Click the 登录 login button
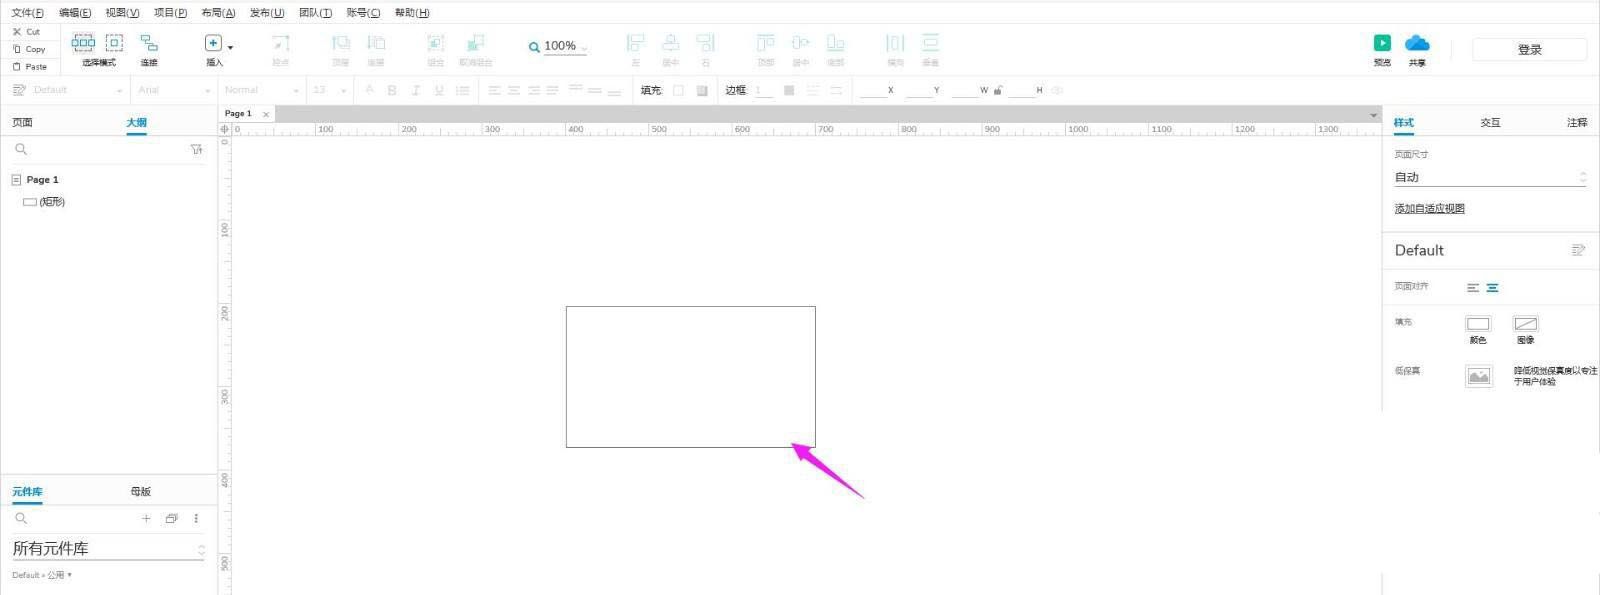 tap(1529, 50)
